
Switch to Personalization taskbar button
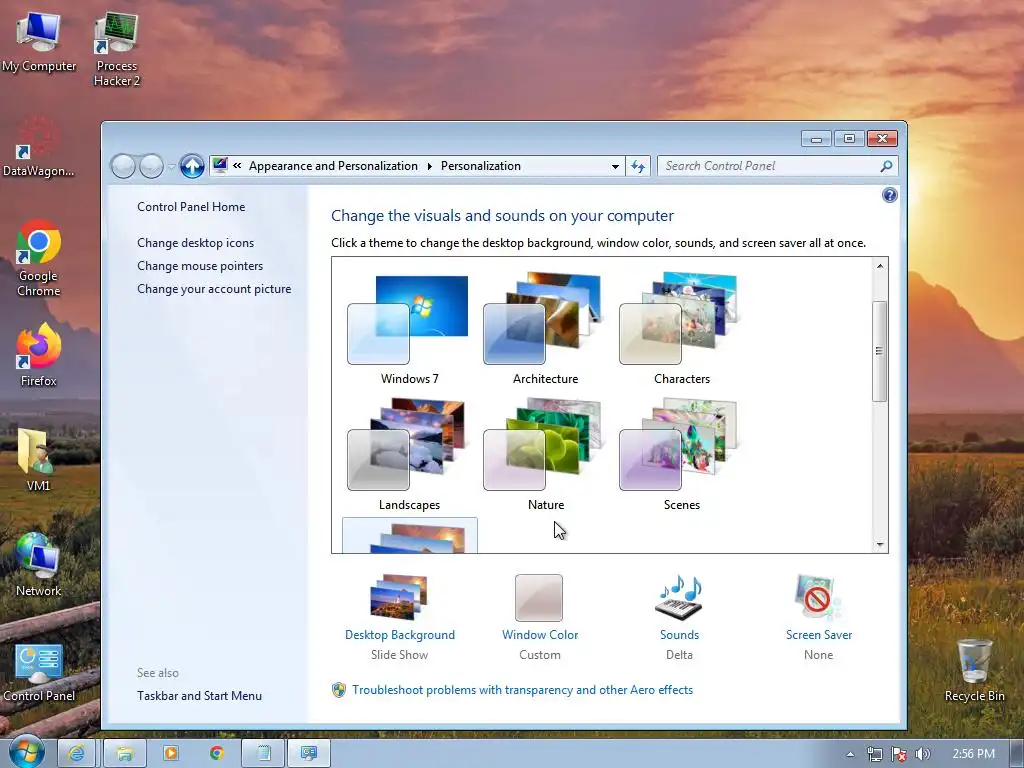pos(309,754)
